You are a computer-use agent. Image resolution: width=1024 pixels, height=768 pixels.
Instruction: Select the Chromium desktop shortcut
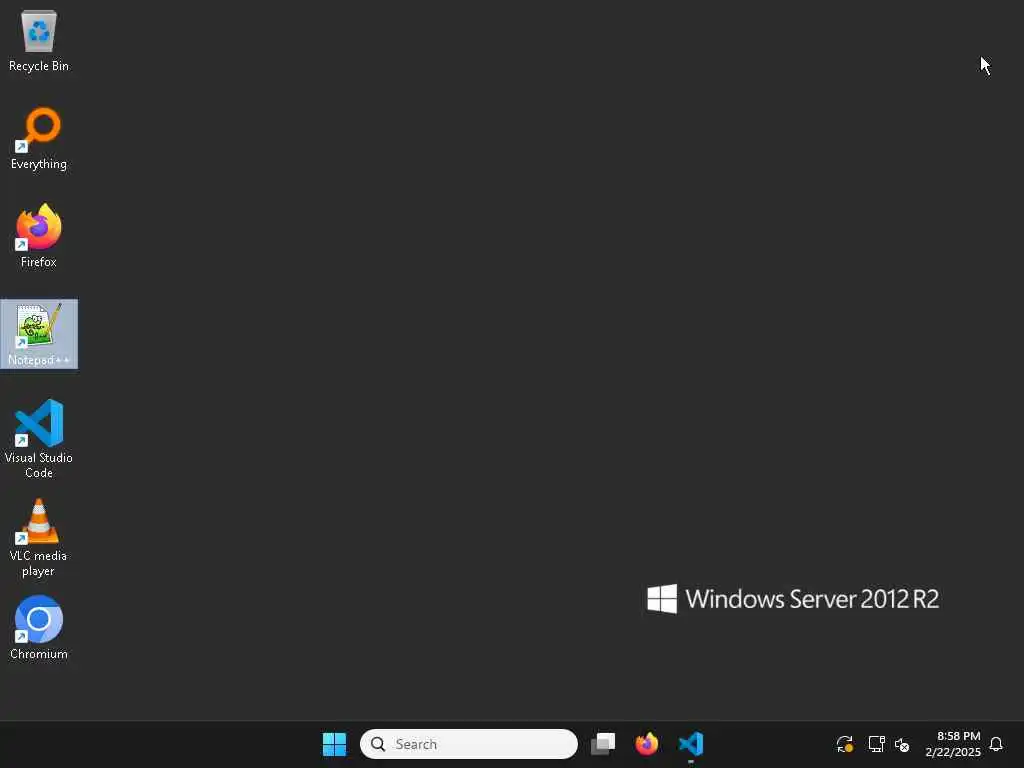pyautogui.click(x=39, y=628)
